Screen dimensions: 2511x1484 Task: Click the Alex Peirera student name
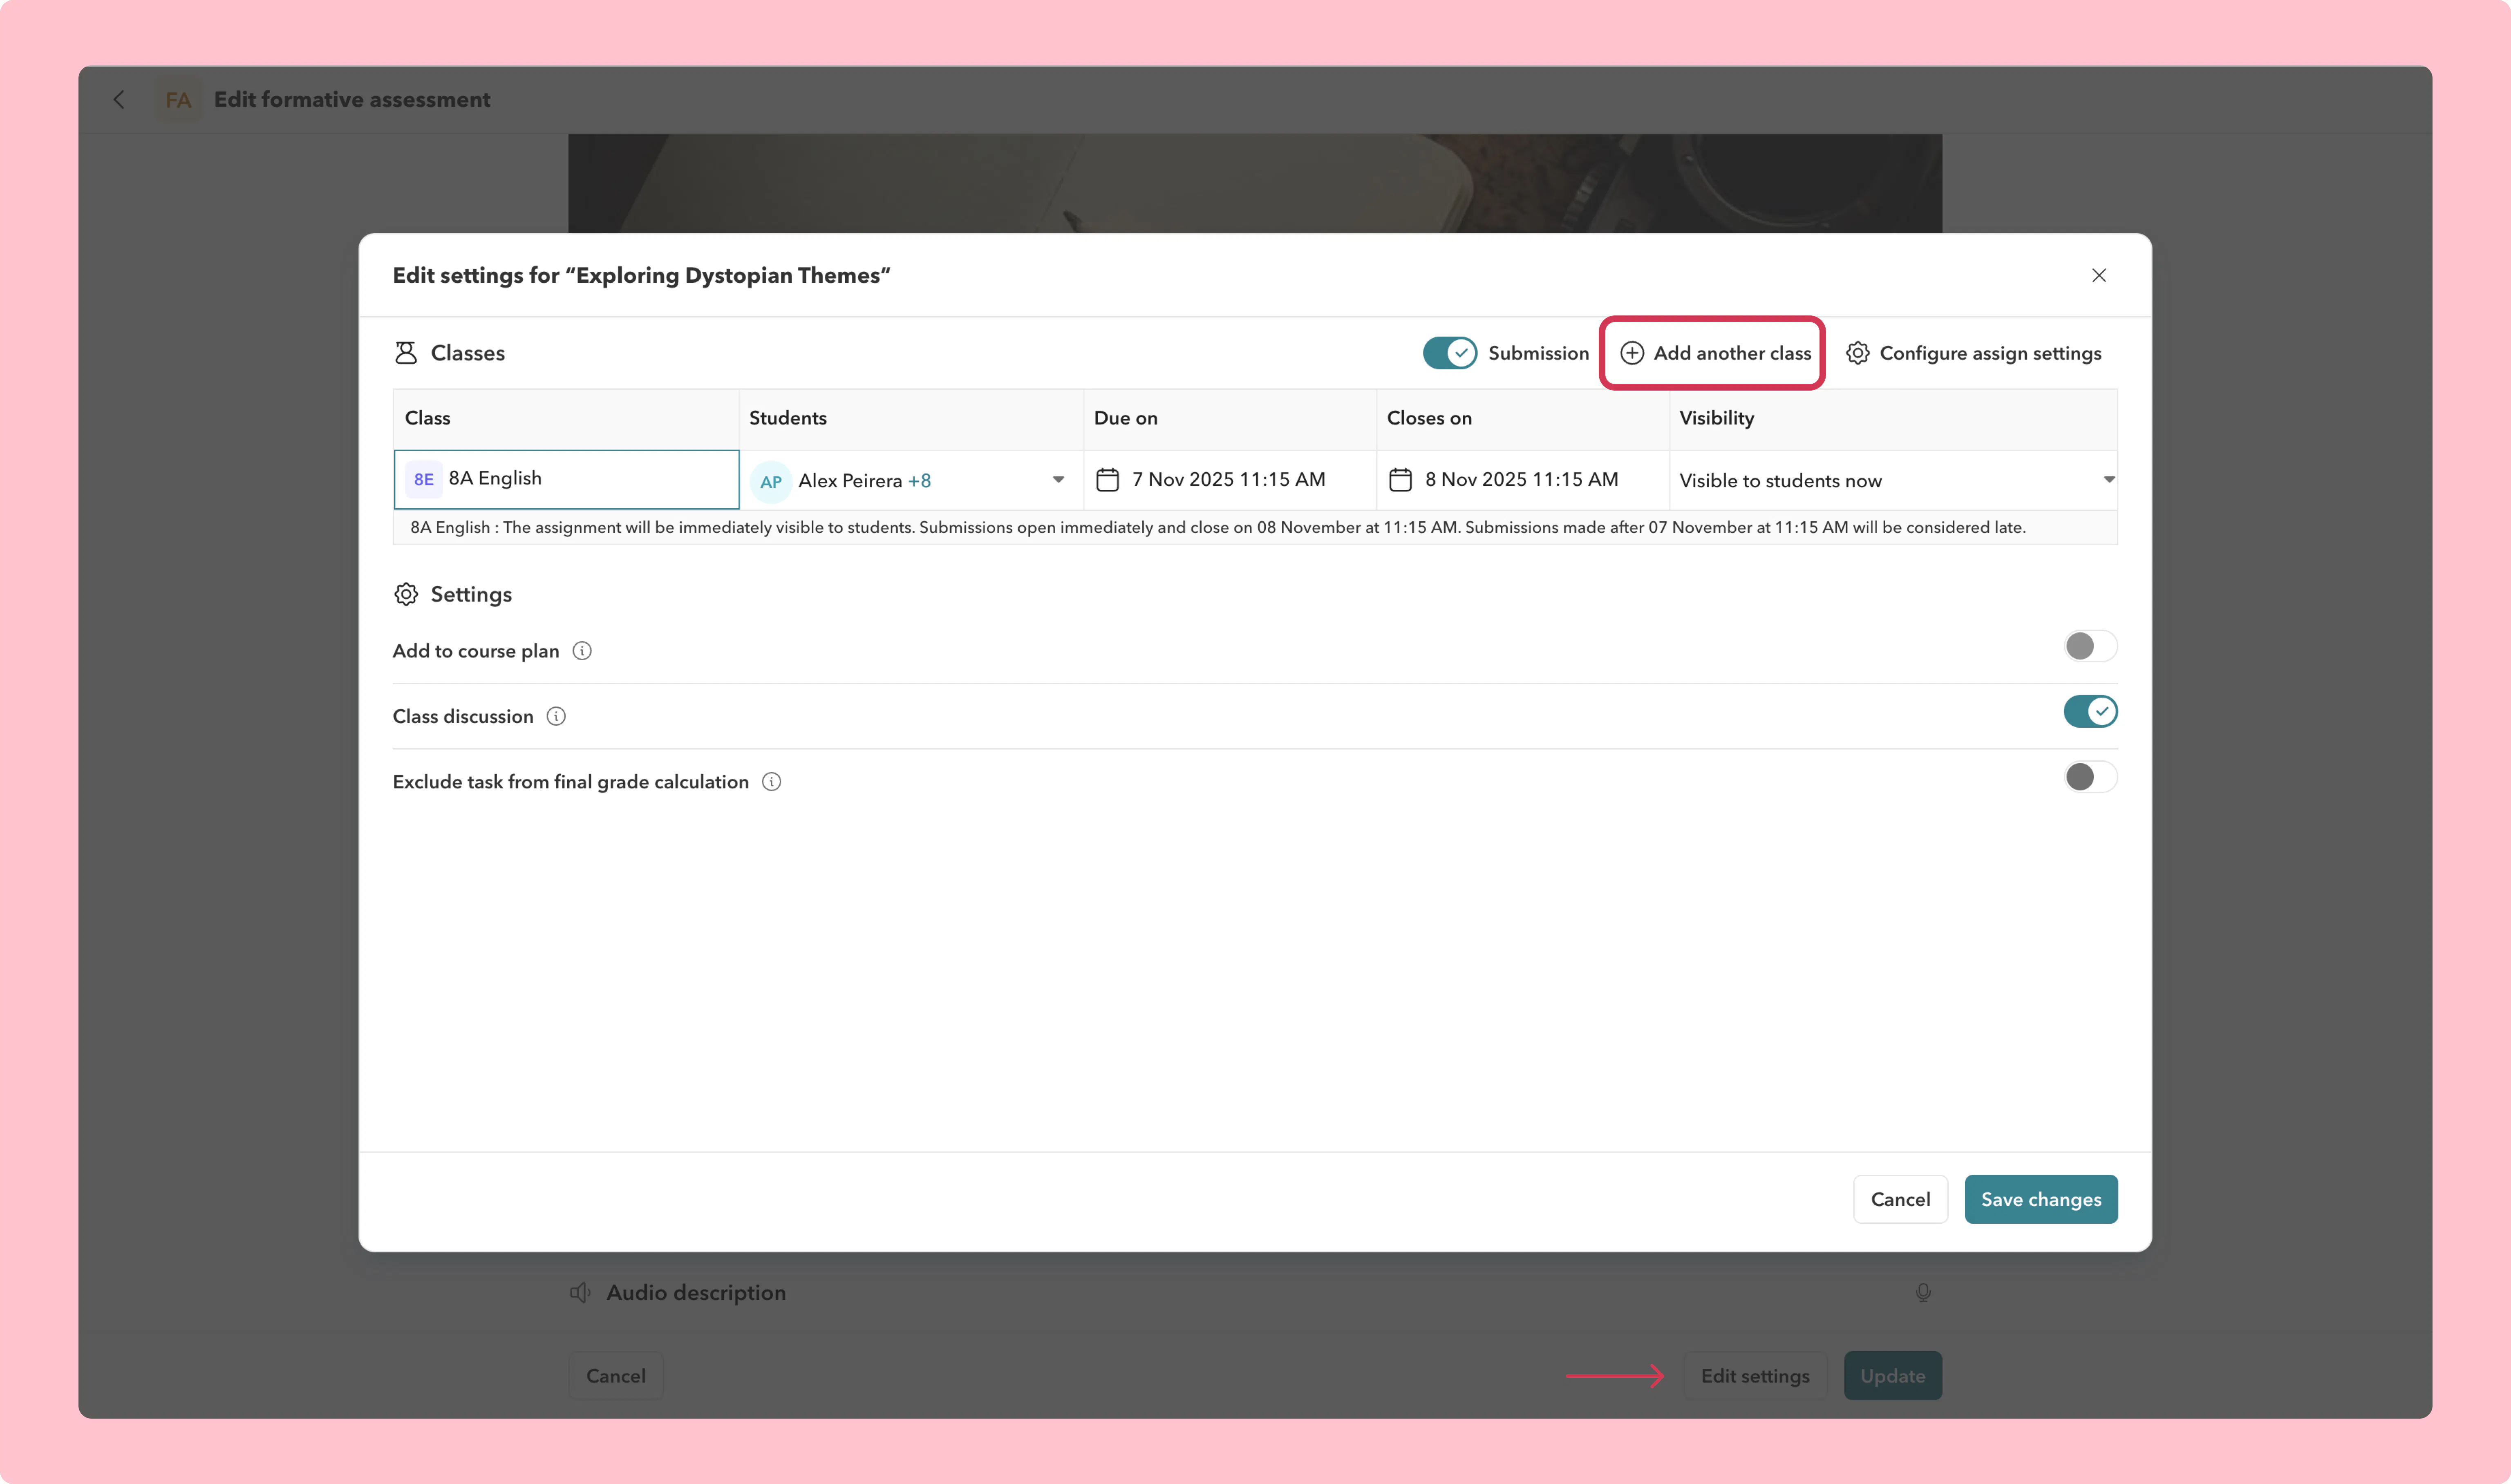pos(850,481)
